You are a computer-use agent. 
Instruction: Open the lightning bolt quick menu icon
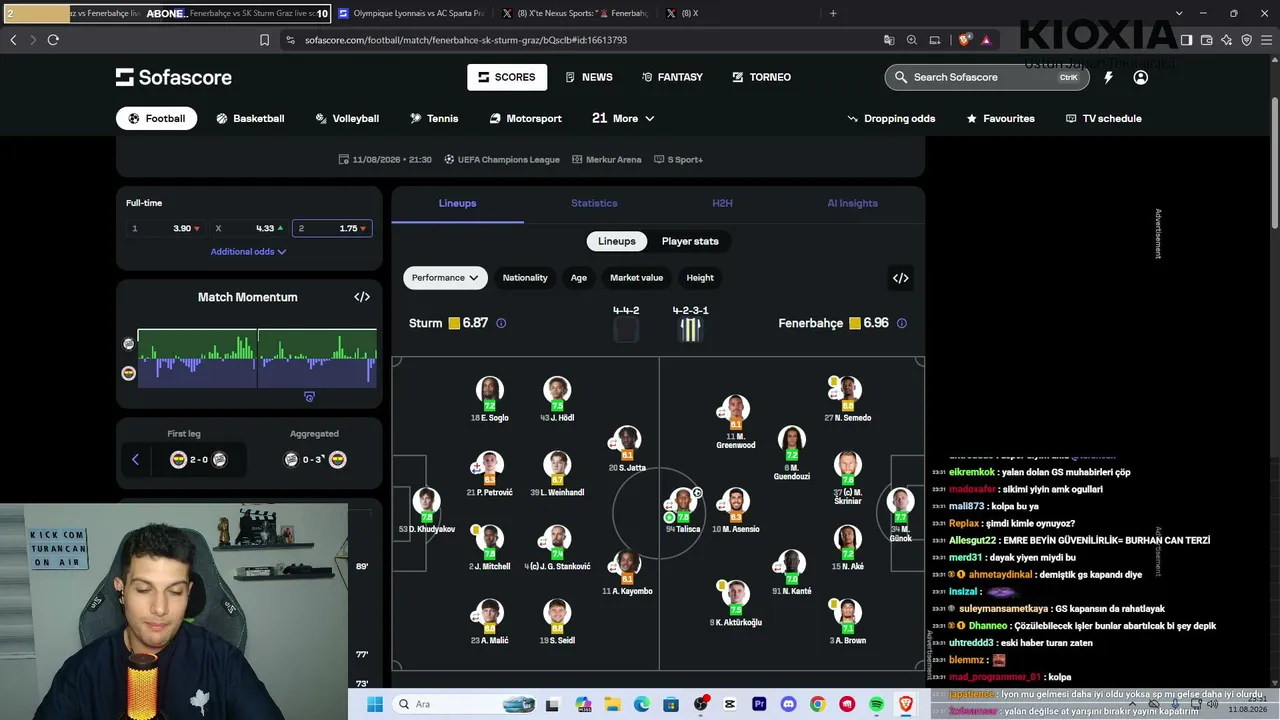point(1108,77)
